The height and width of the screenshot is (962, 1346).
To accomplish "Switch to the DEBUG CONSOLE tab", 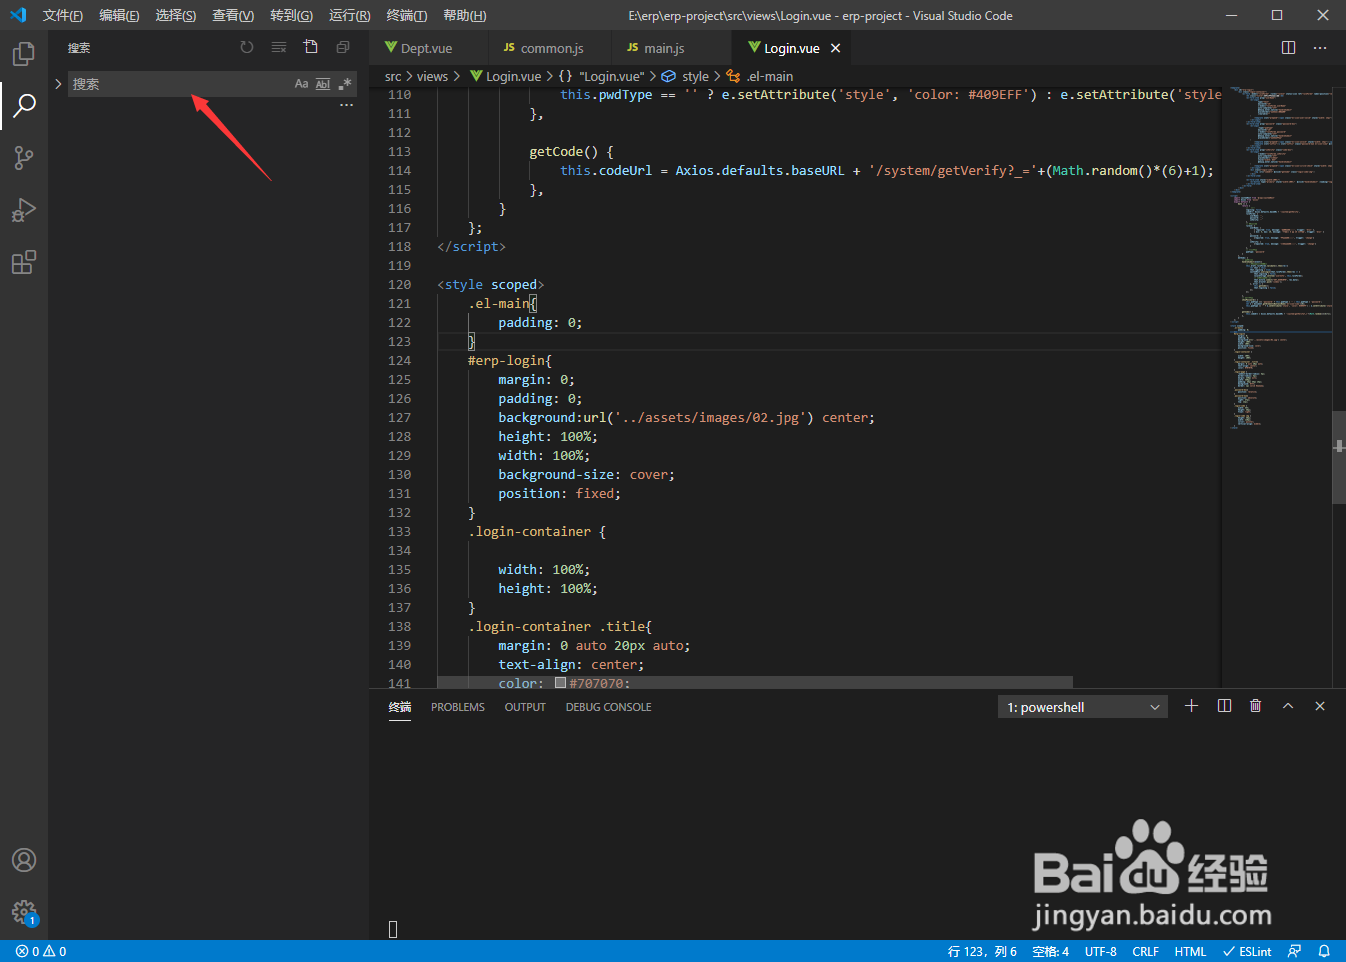I will coord(608,707).
